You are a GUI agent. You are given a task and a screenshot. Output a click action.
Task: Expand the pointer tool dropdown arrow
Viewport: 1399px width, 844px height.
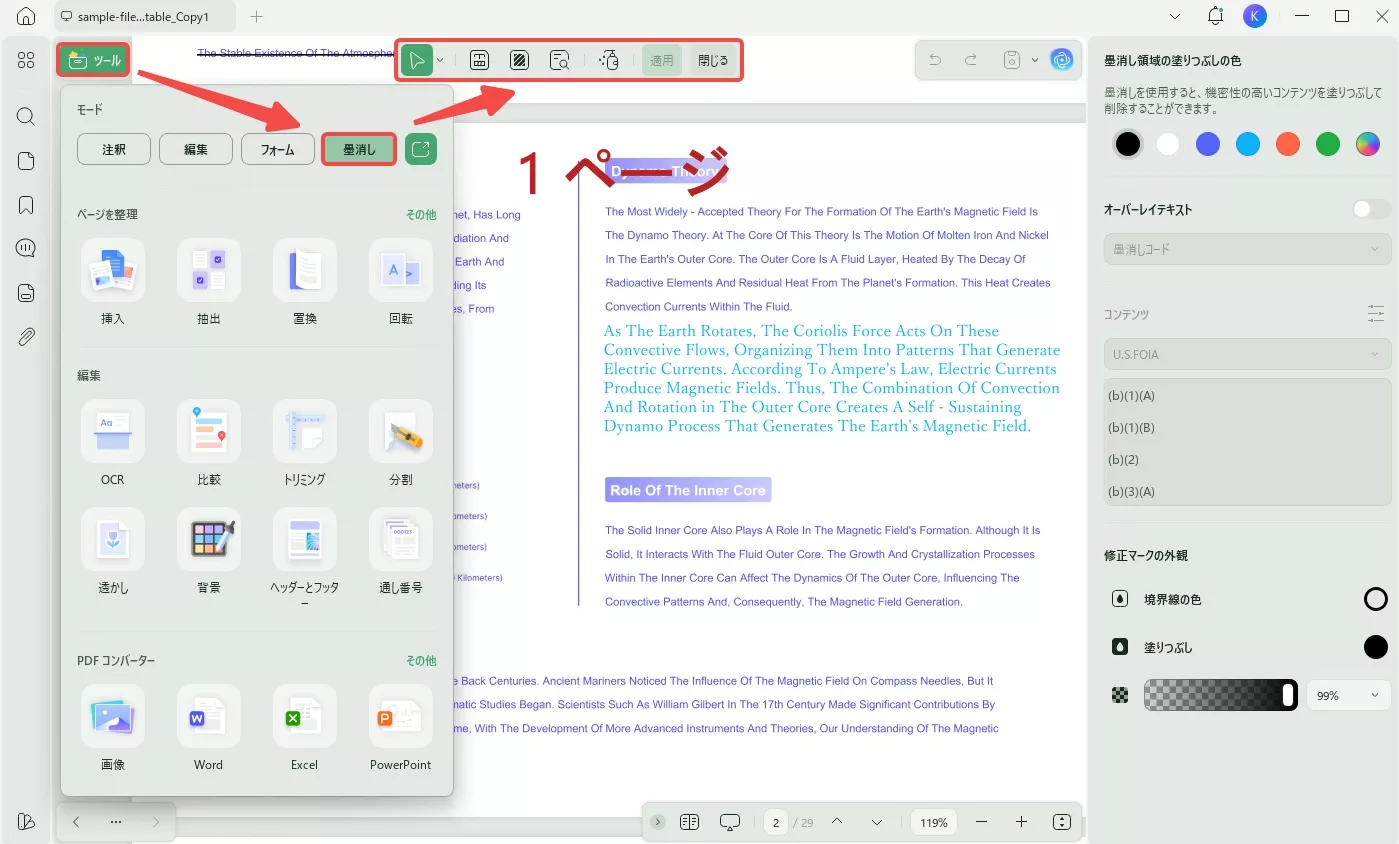click(440, 60)
